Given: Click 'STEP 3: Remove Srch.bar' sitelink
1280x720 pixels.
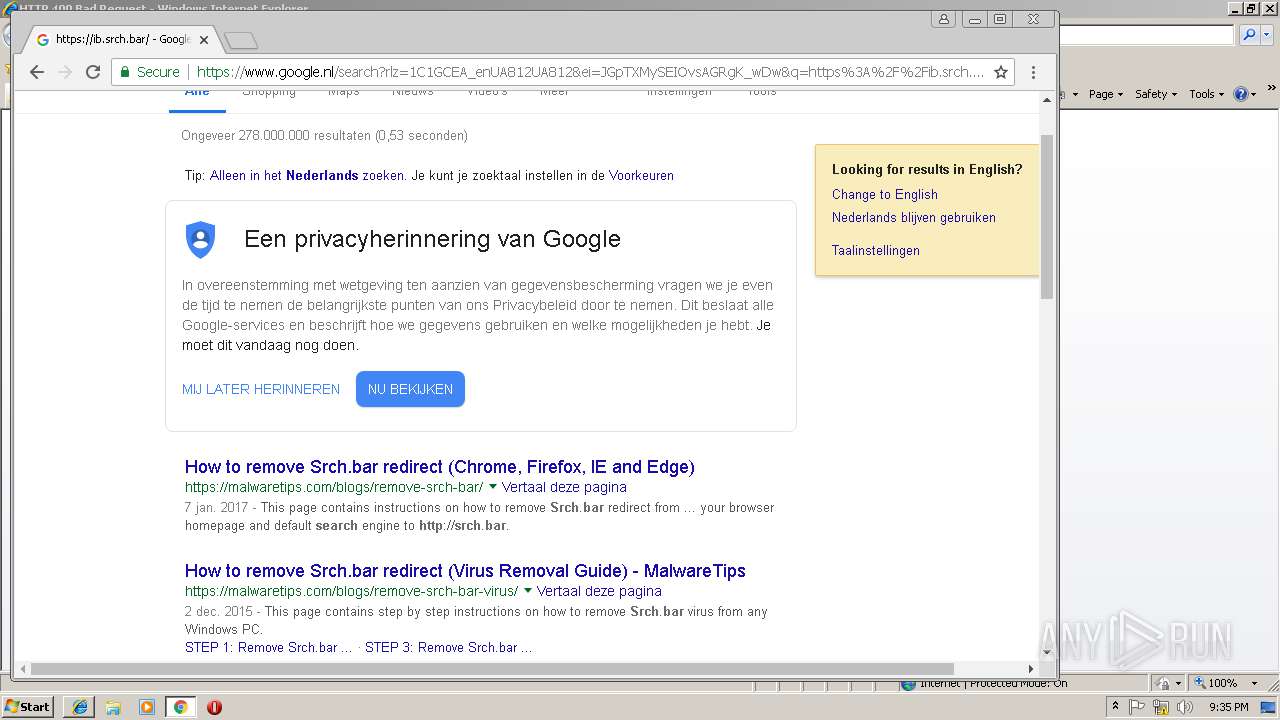Looking at the screenshot, I should click(x=448, y=647).
